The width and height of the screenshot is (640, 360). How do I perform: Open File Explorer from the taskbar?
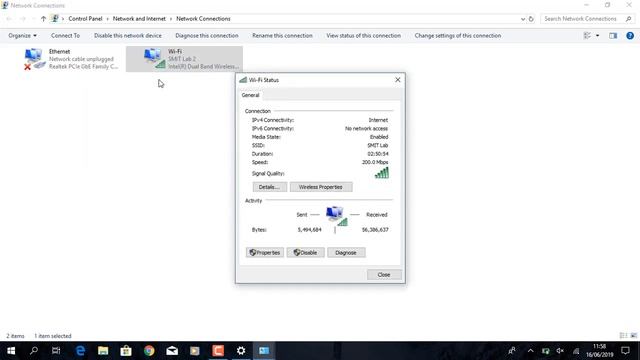[x=103, y=351]
